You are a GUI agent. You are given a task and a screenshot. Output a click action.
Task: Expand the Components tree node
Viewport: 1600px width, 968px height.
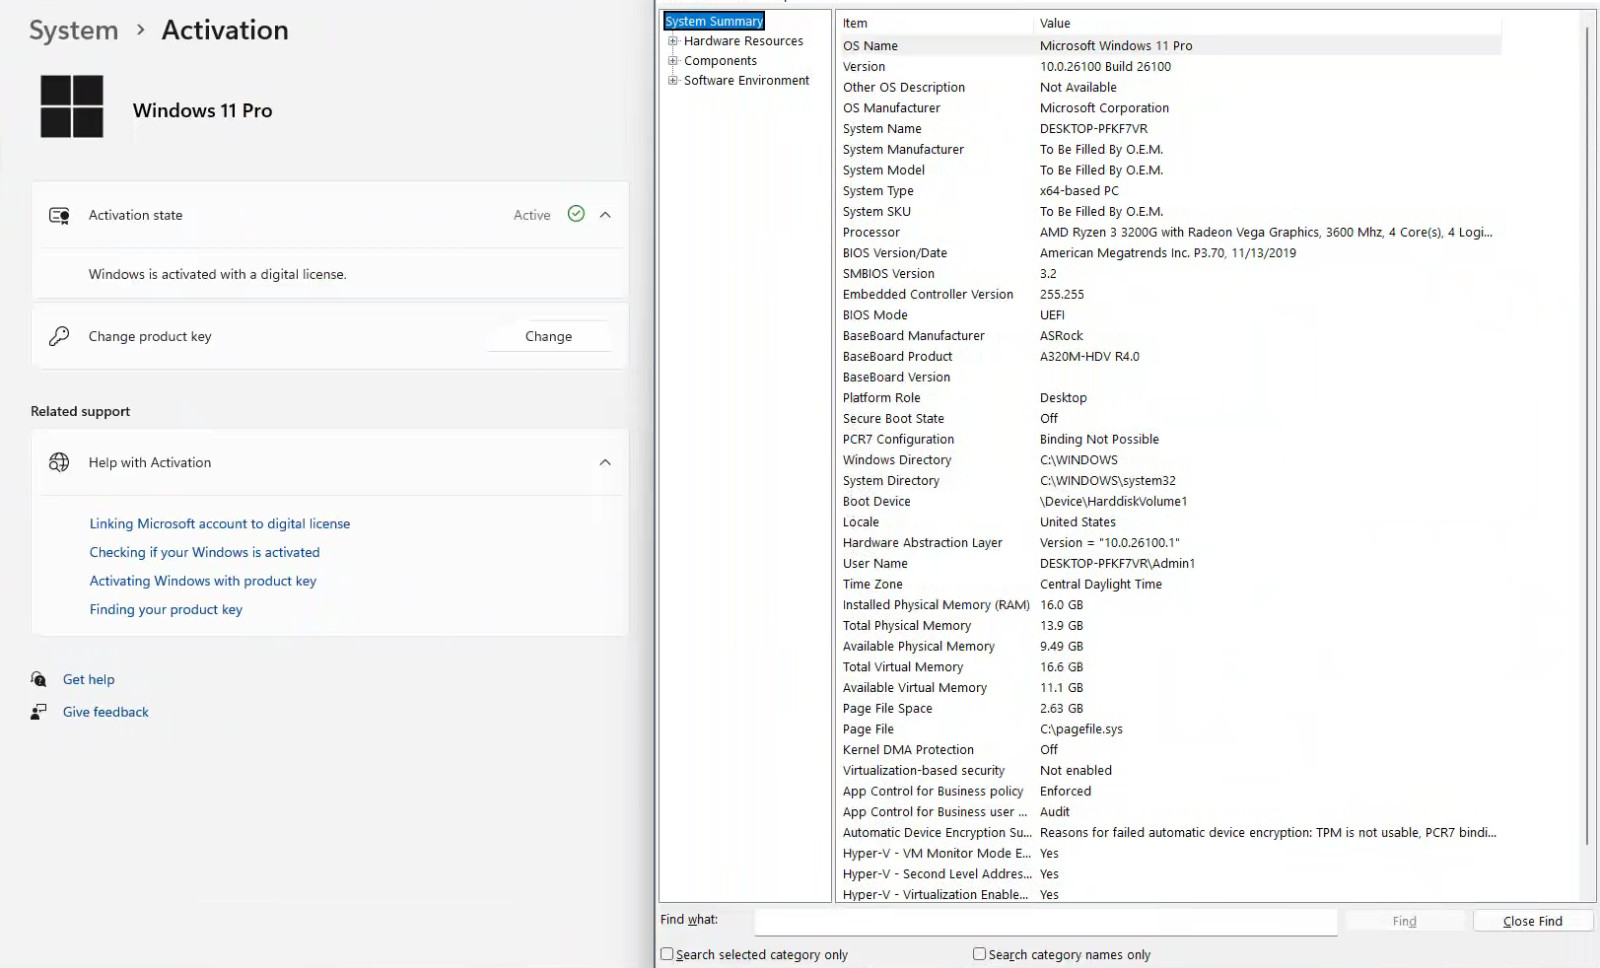(673, 61)
